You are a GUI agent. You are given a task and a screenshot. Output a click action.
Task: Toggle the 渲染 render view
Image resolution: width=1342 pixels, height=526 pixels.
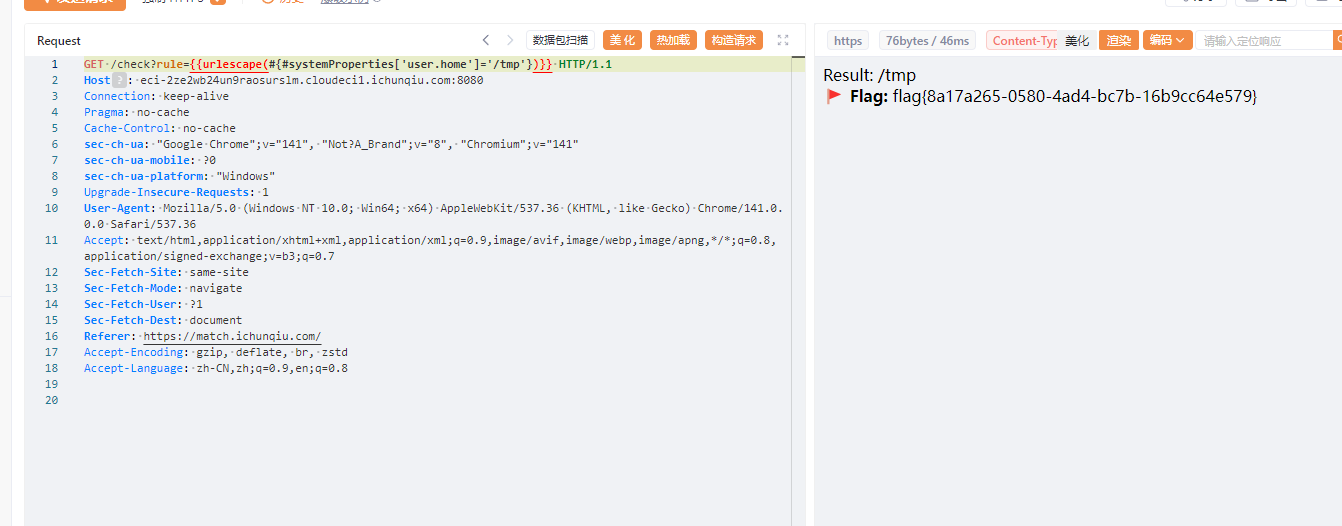1119,41
